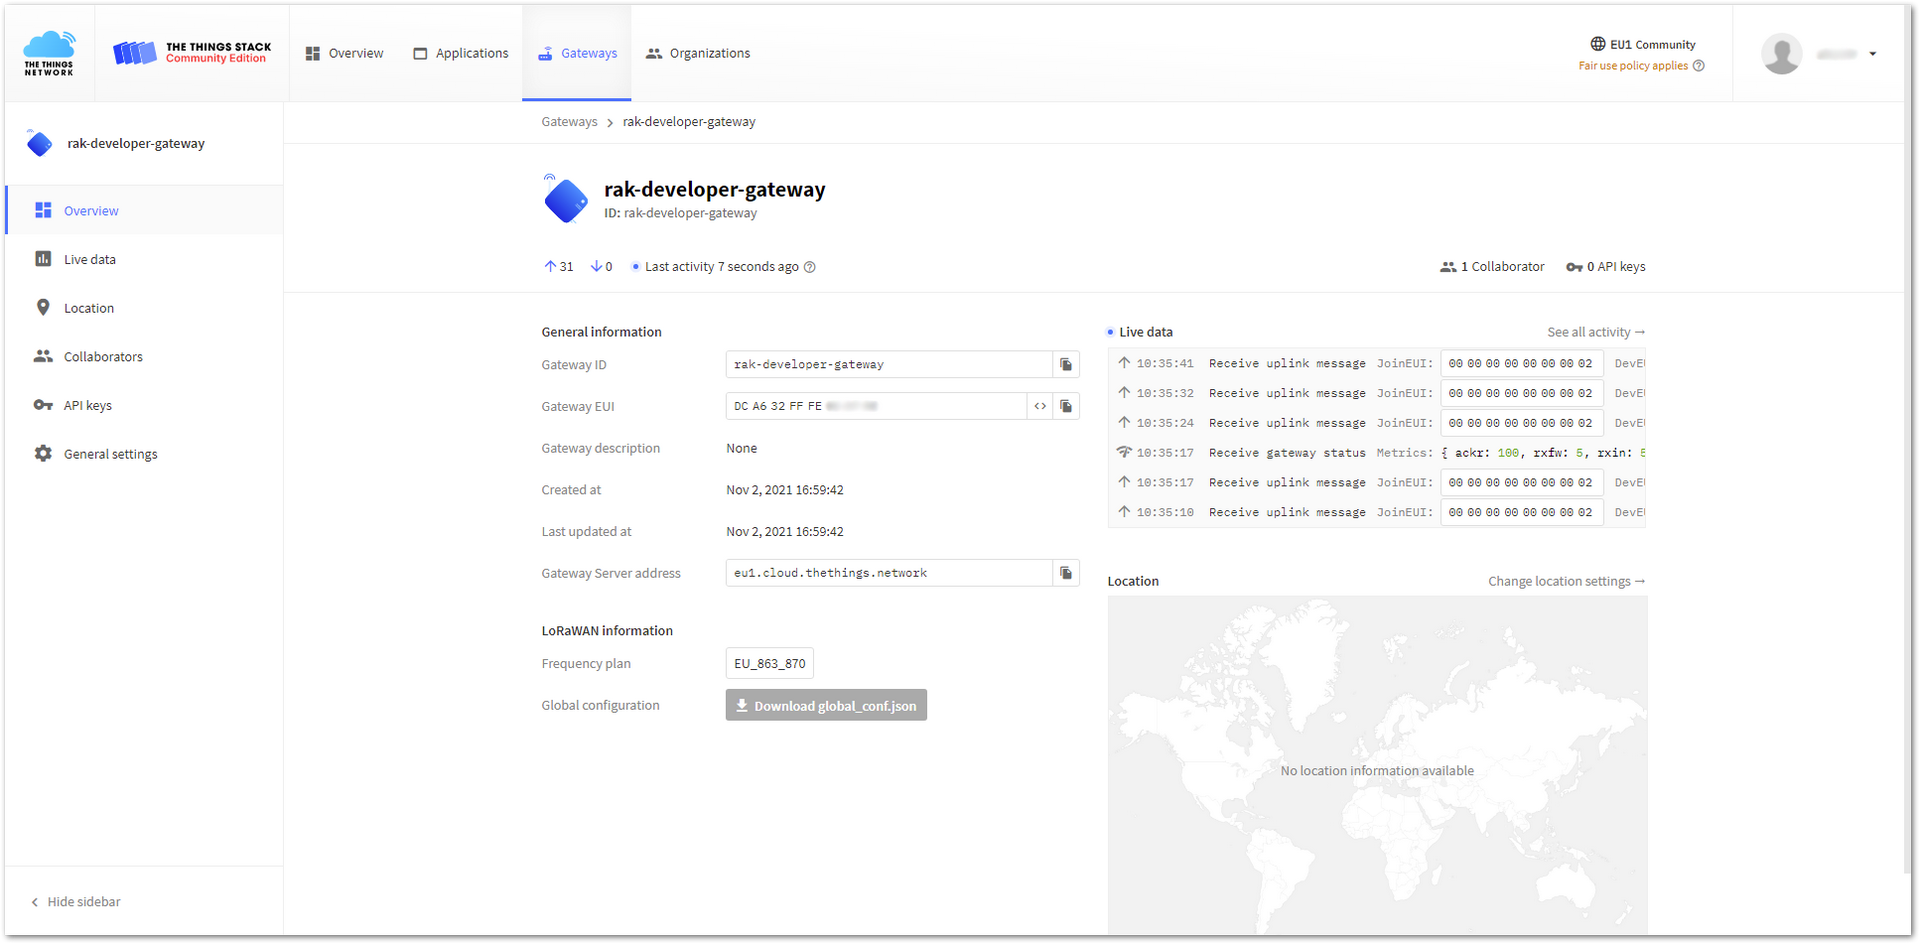Open Location in the sidebar
This screenshot has height=944, width=1920.
pos(144,308)
